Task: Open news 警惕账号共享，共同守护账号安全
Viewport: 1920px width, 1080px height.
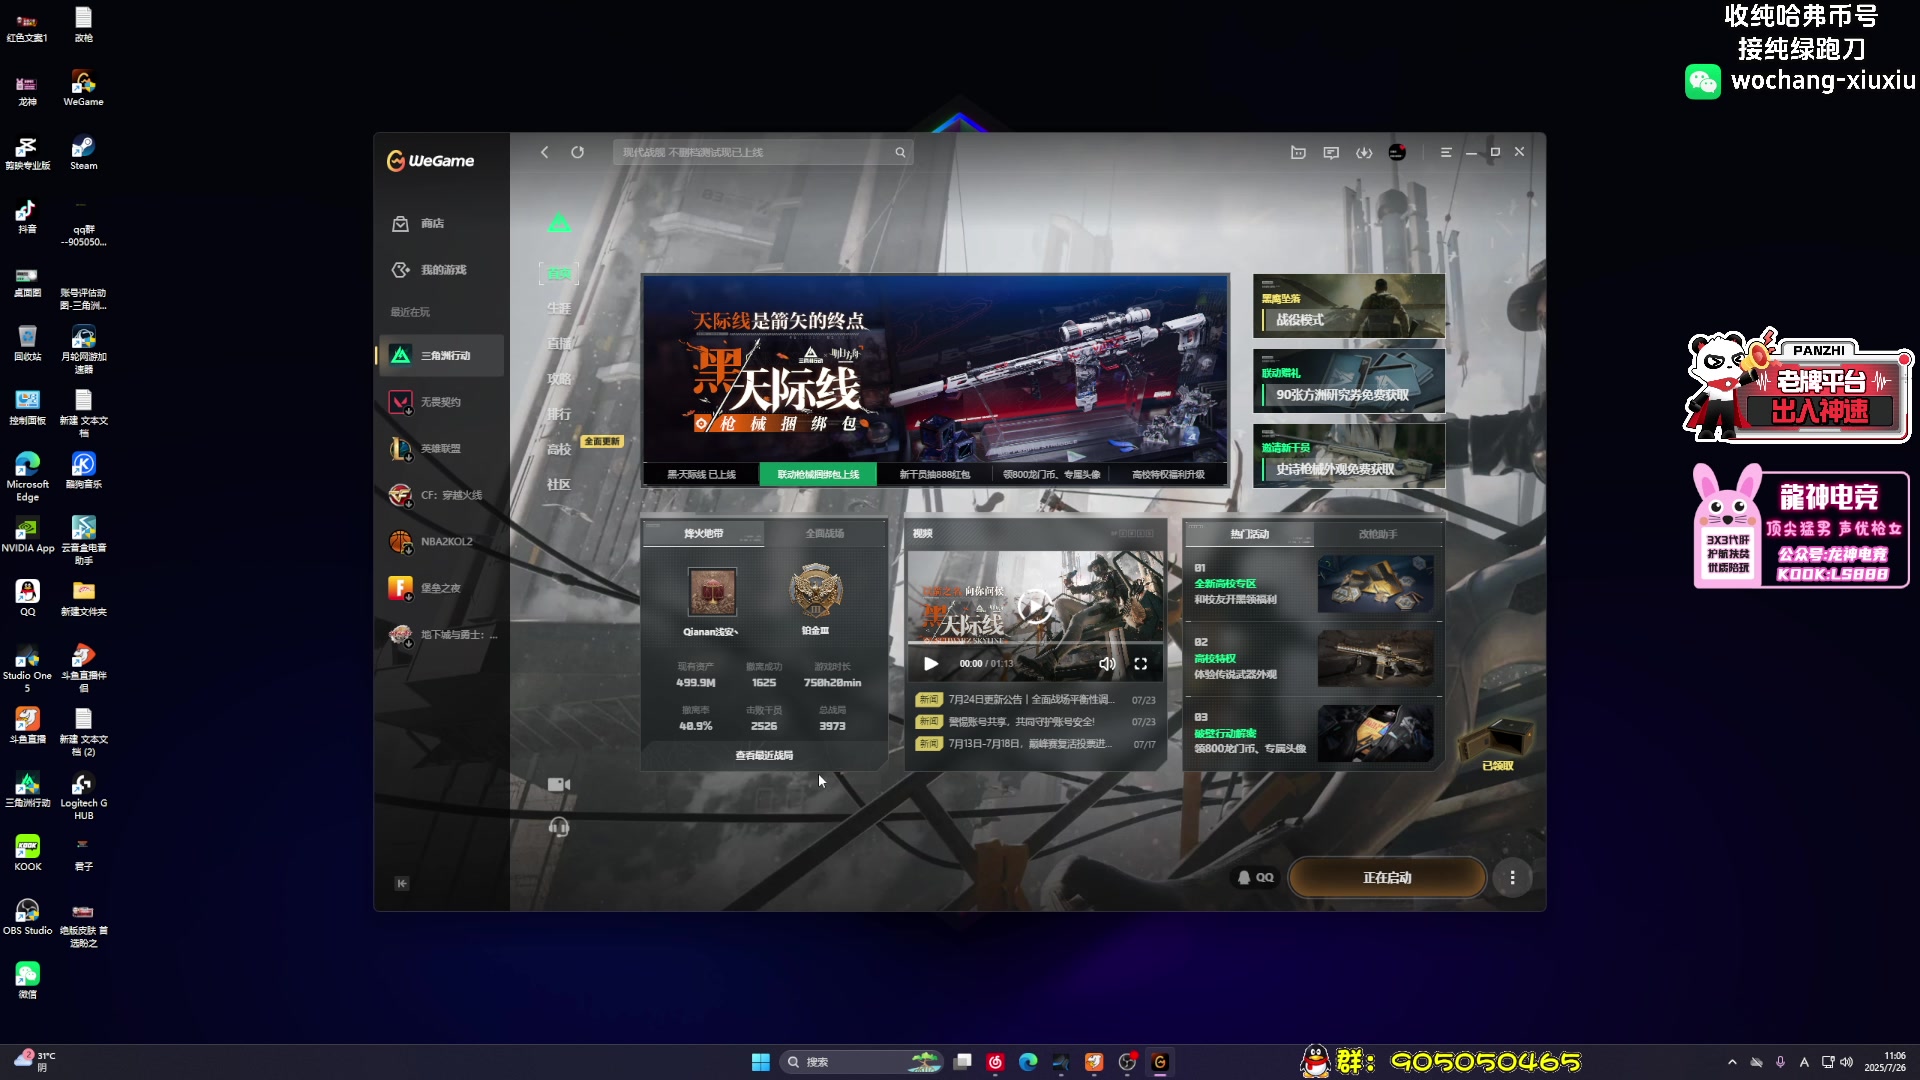Action: pyautogui.click(x=1035, y=722)
